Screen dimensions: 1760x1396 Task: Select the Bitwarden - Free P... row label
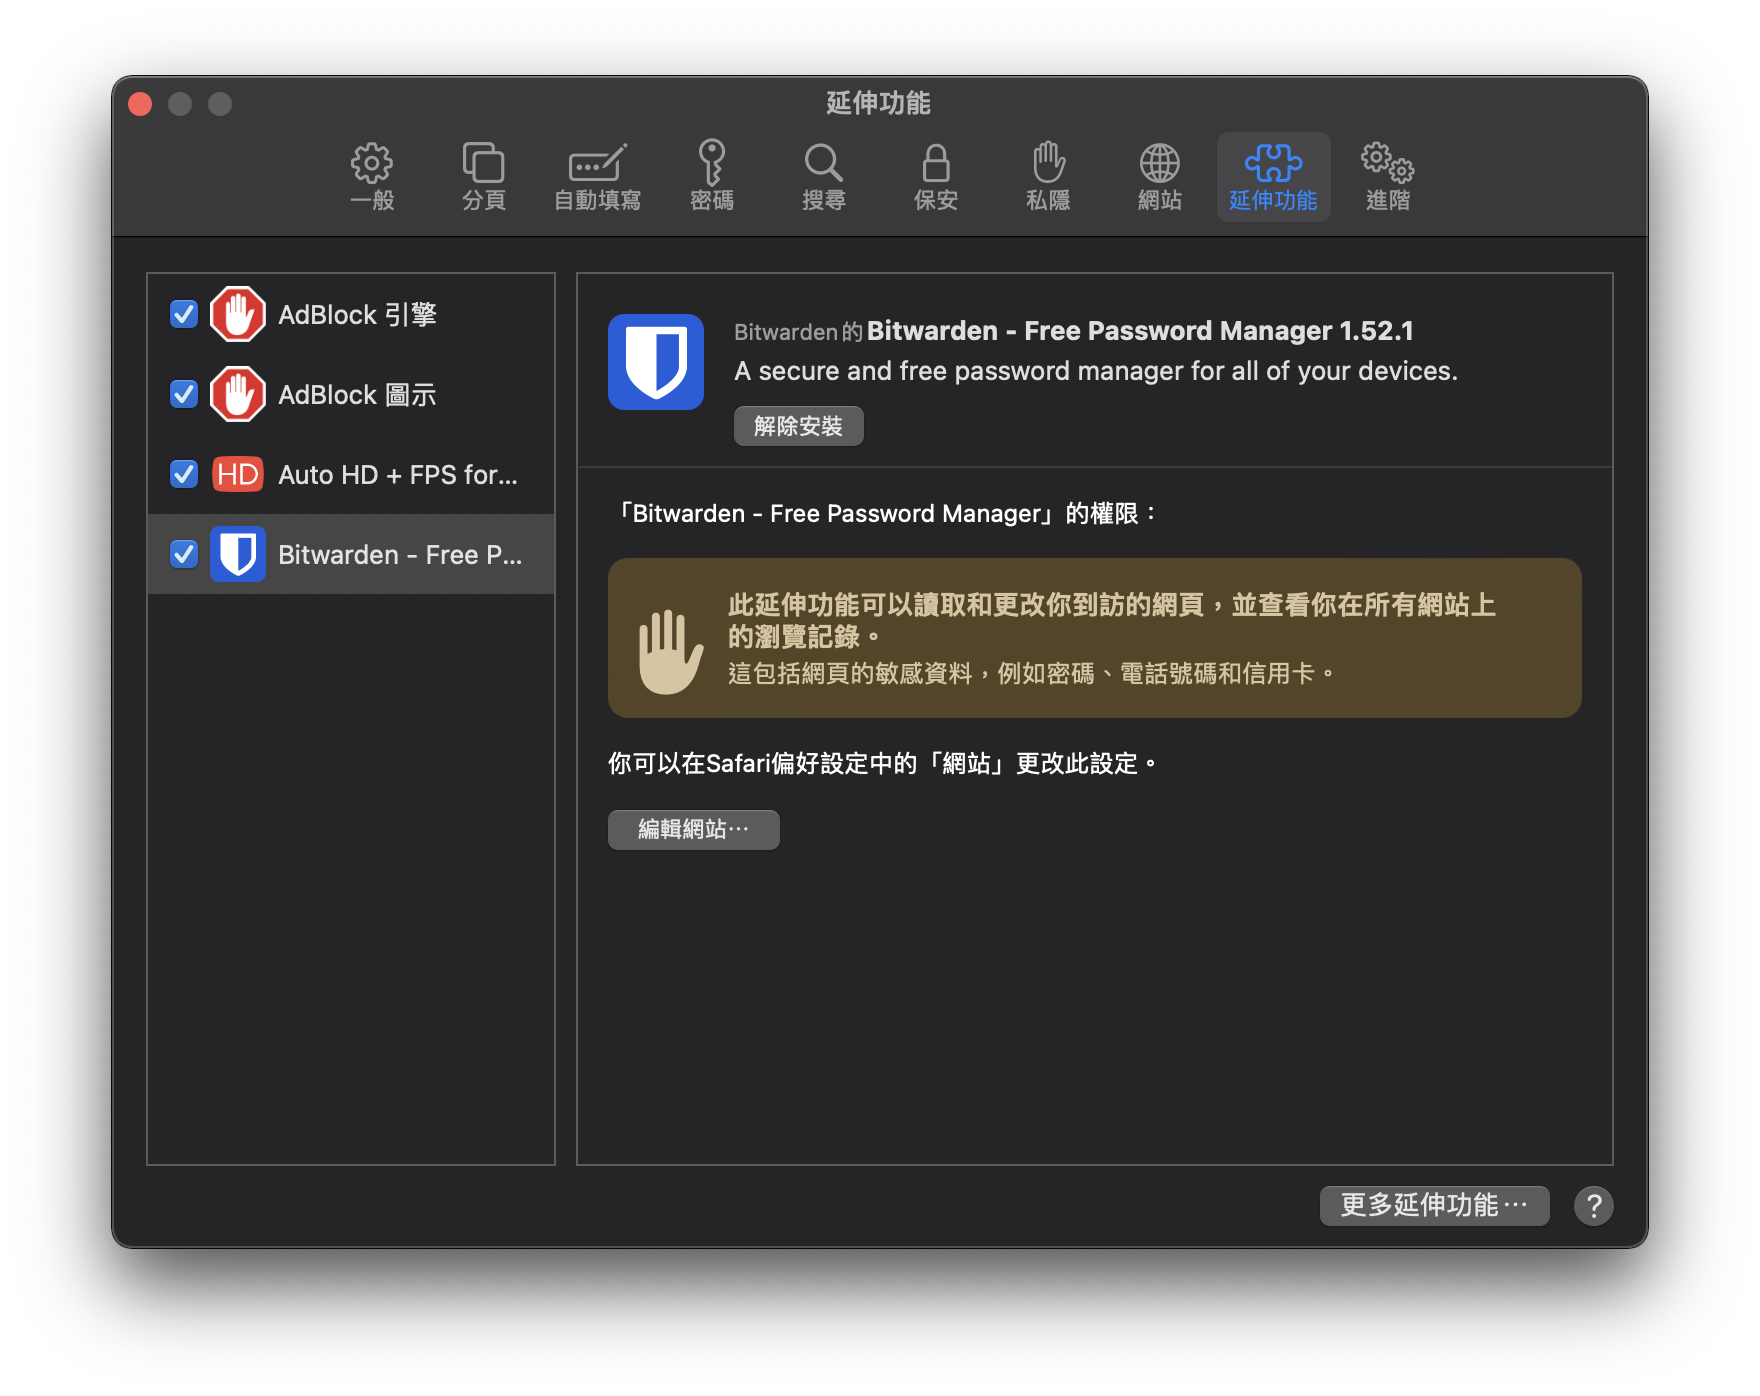(400, 554)
